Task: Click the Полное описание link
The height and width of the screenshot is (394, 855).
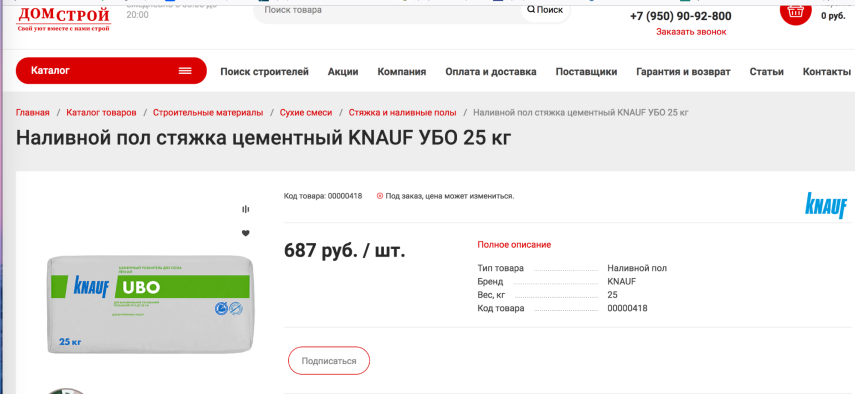Action: point(514,245)
